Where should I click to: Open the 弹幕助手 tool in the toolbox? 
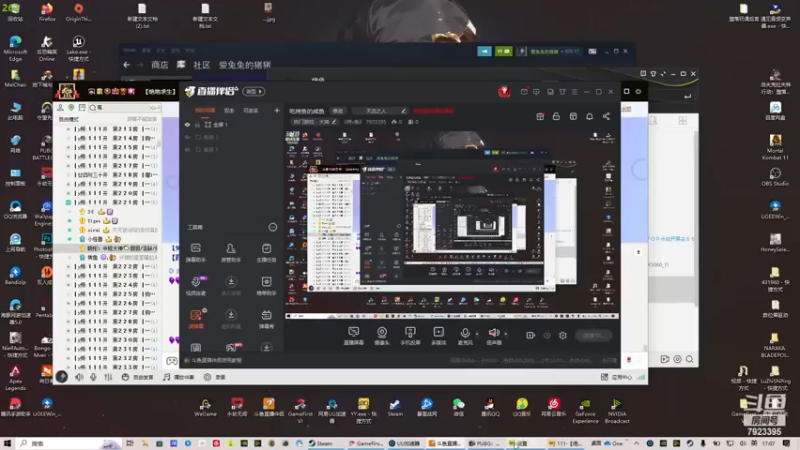coord(196,252)
